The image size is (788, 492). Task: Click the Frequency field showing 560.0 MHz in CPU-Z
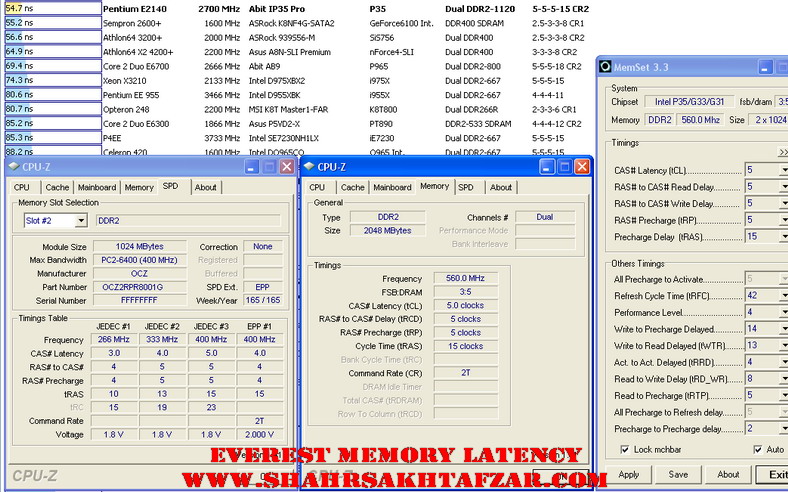465,278
